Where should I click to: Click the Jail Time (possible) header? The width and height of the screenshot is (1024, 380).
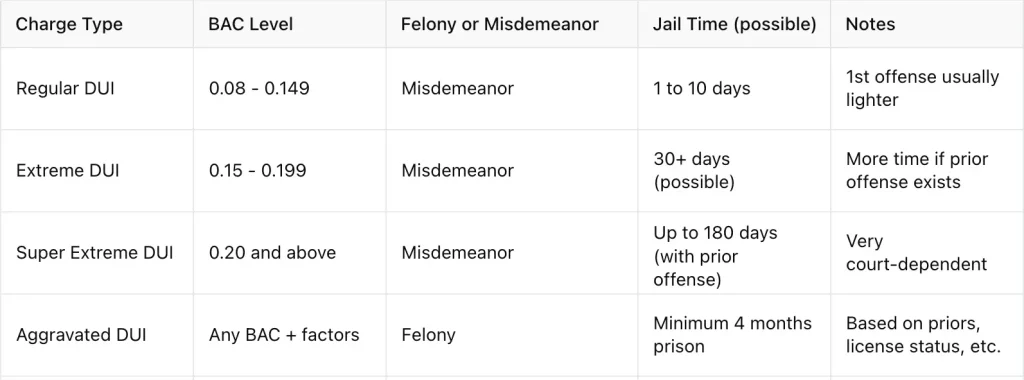click(735, 25)
